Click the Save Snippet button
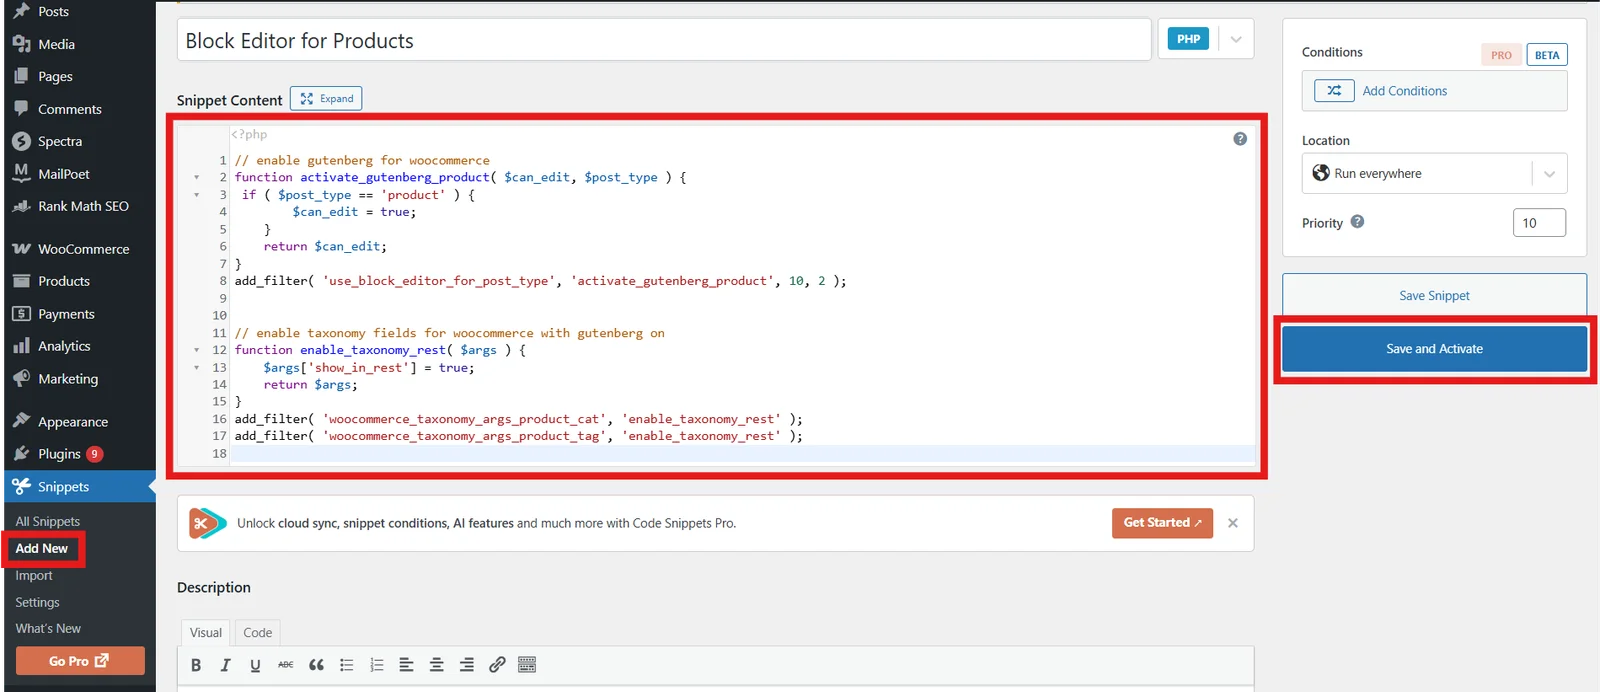 point(1434,296)
